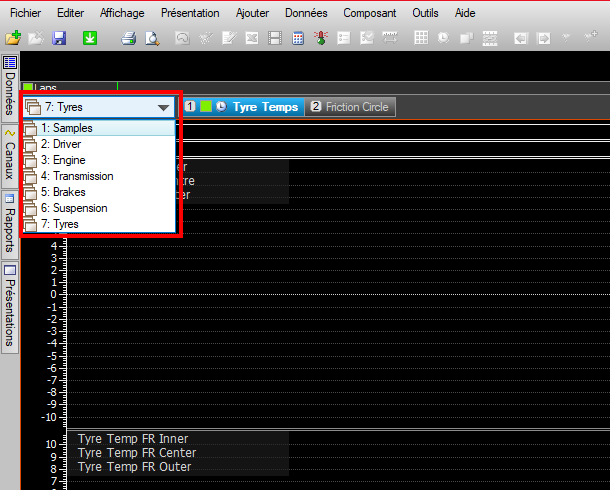Click the checklist report icon
610x490 pixels.
click(x=367, y=38)
